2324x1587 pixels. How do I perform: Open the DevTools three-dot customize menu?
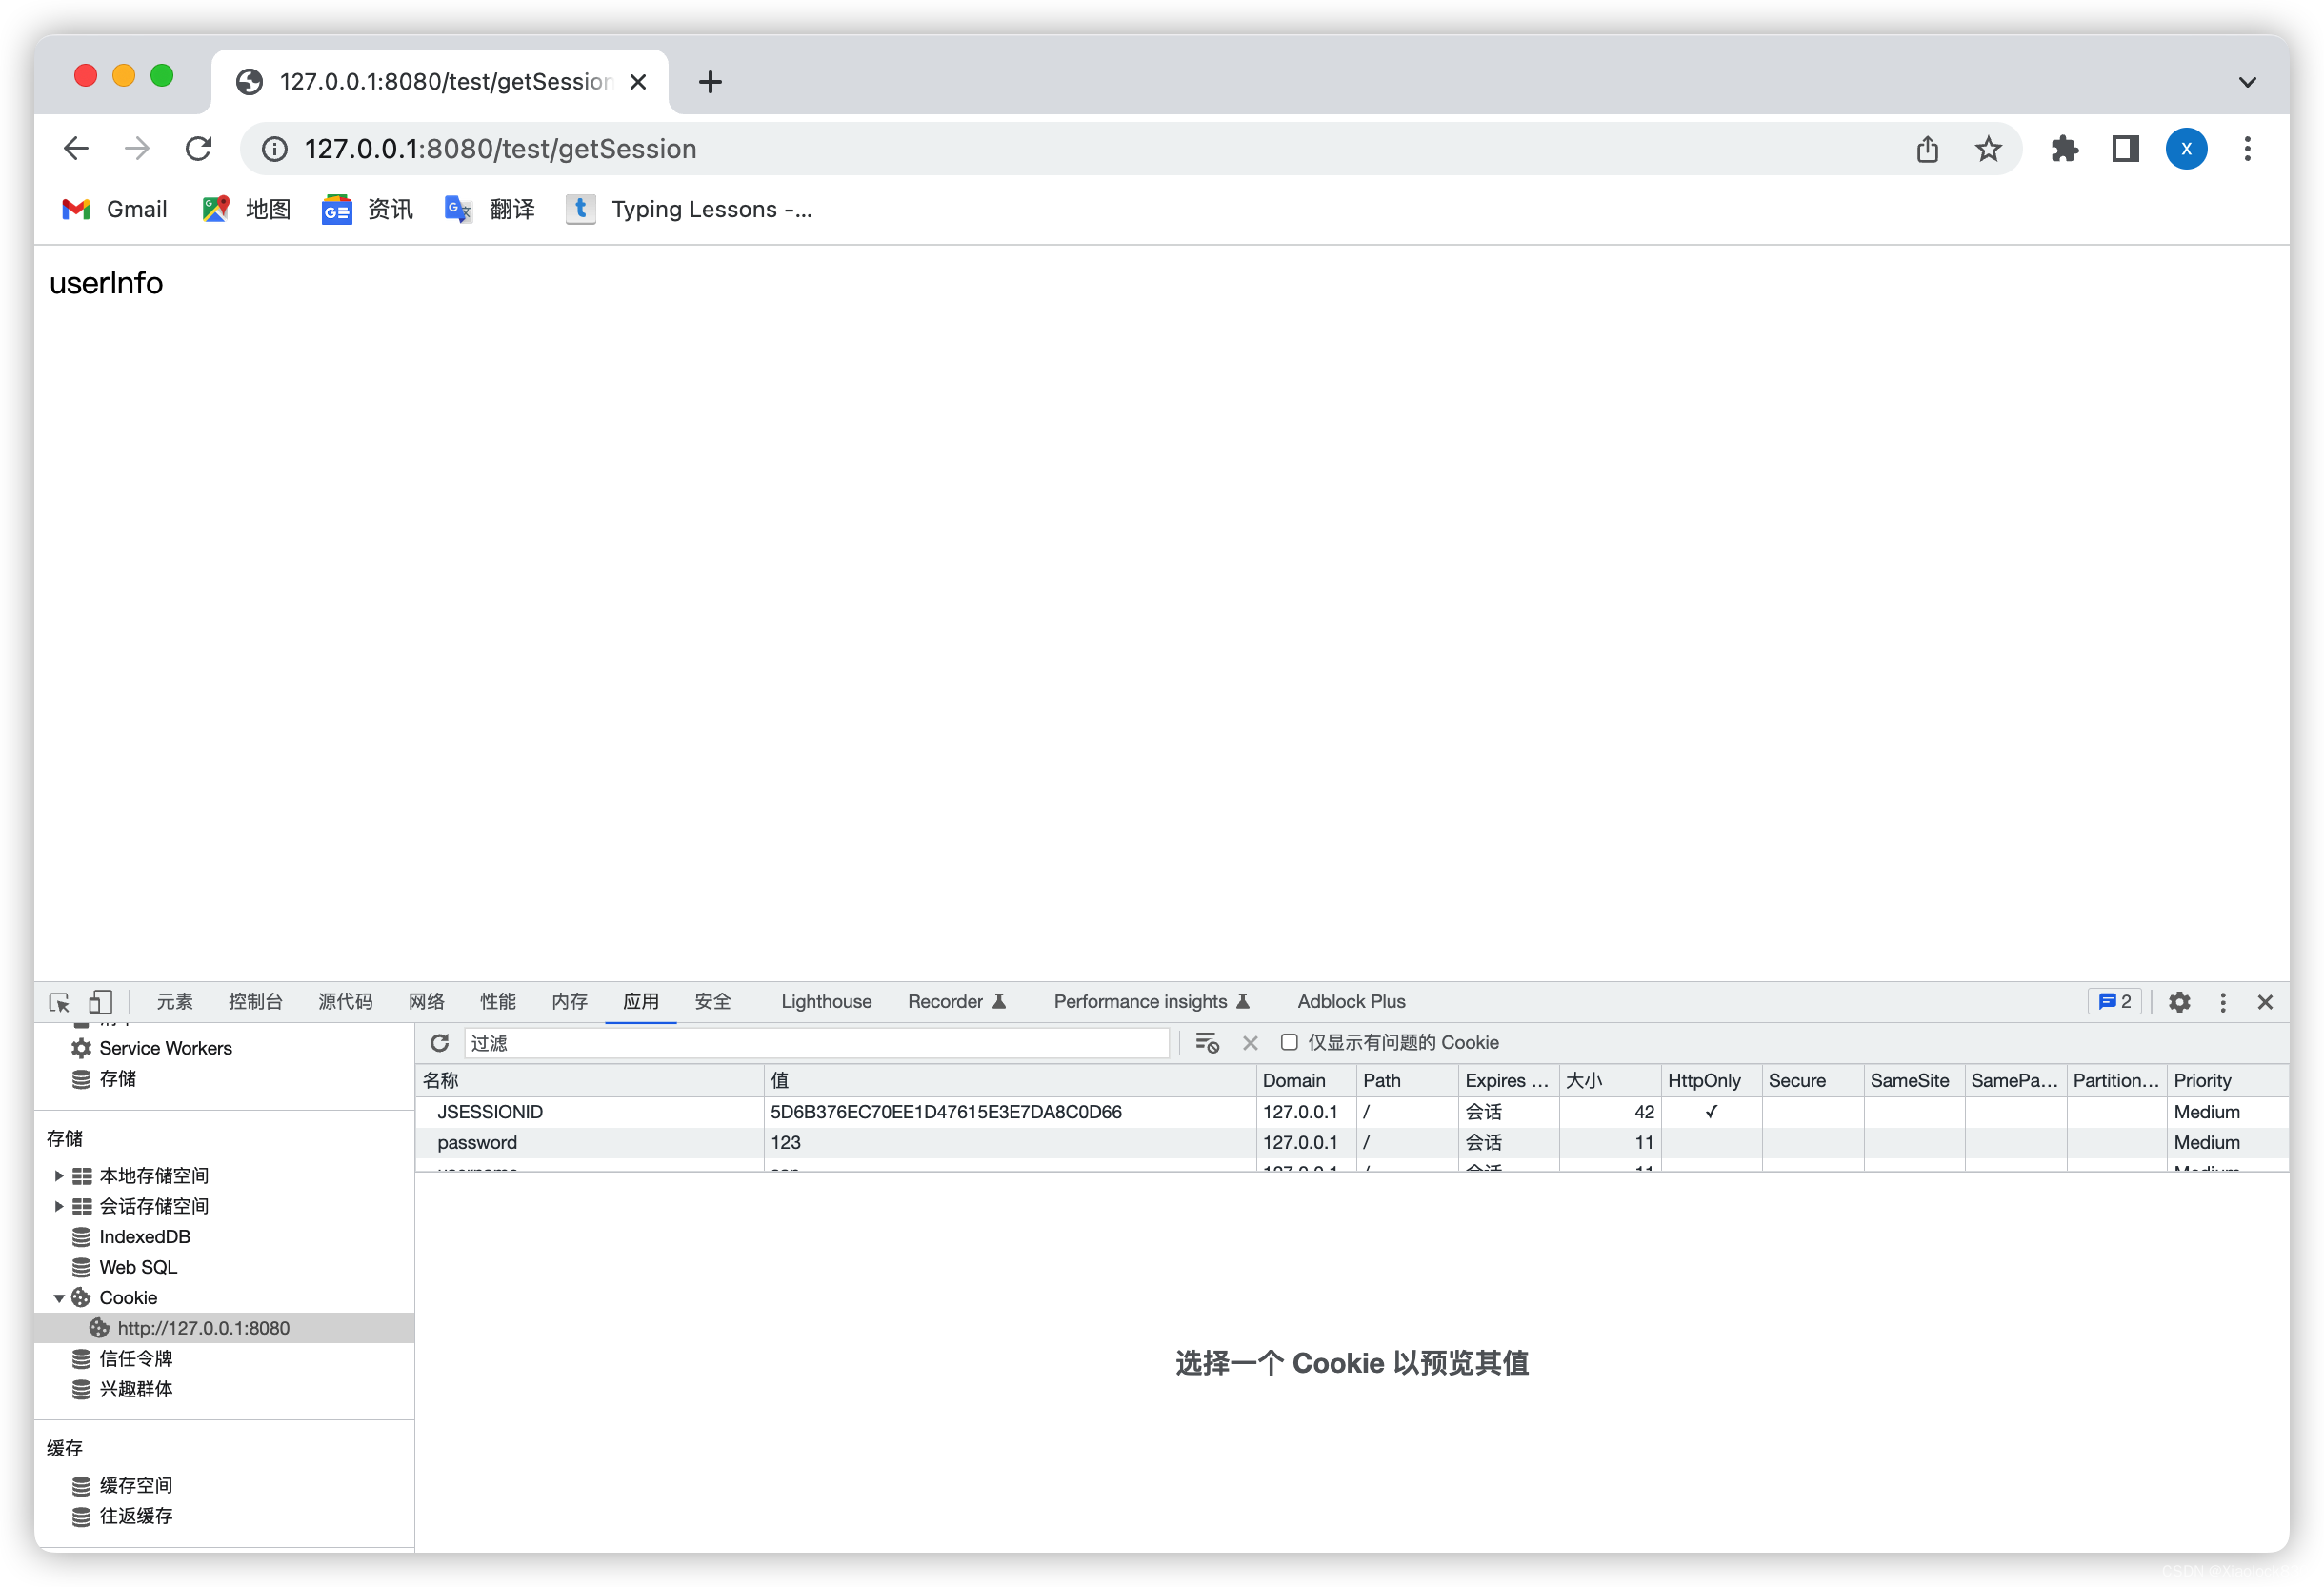[2222, 1002]
